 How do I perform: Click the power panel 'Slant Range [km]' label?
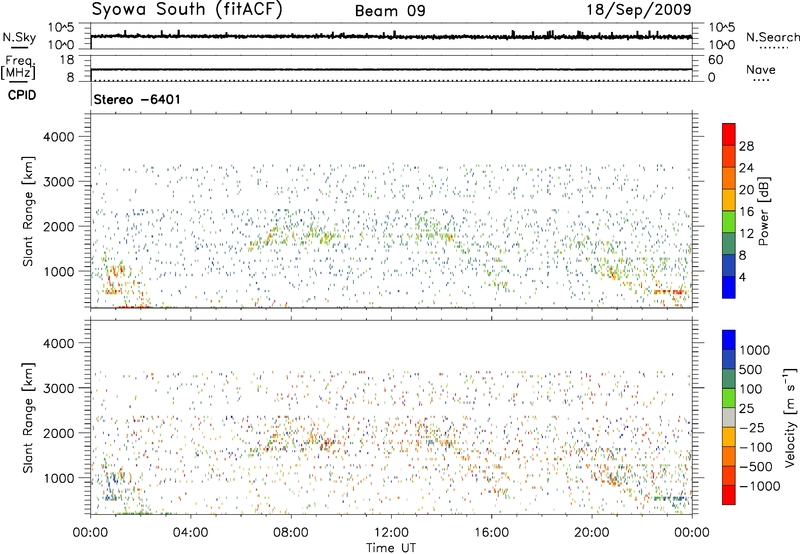(x=28, y=211)
